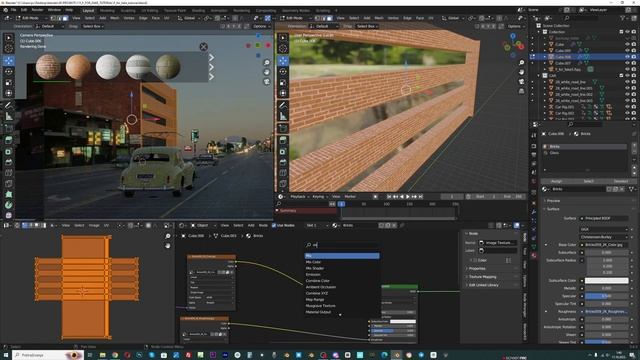
Task: Select Ambient Occlusion from search results
Action: click(x=342, y=287)
